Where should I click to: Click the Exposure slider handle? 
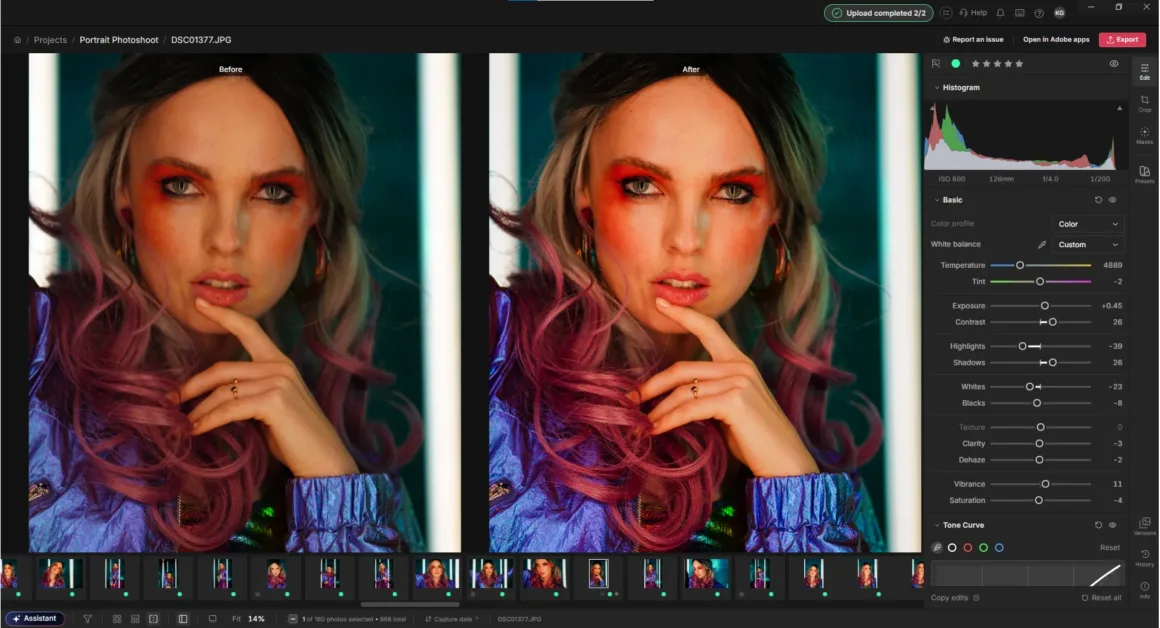pos(1045,305)
